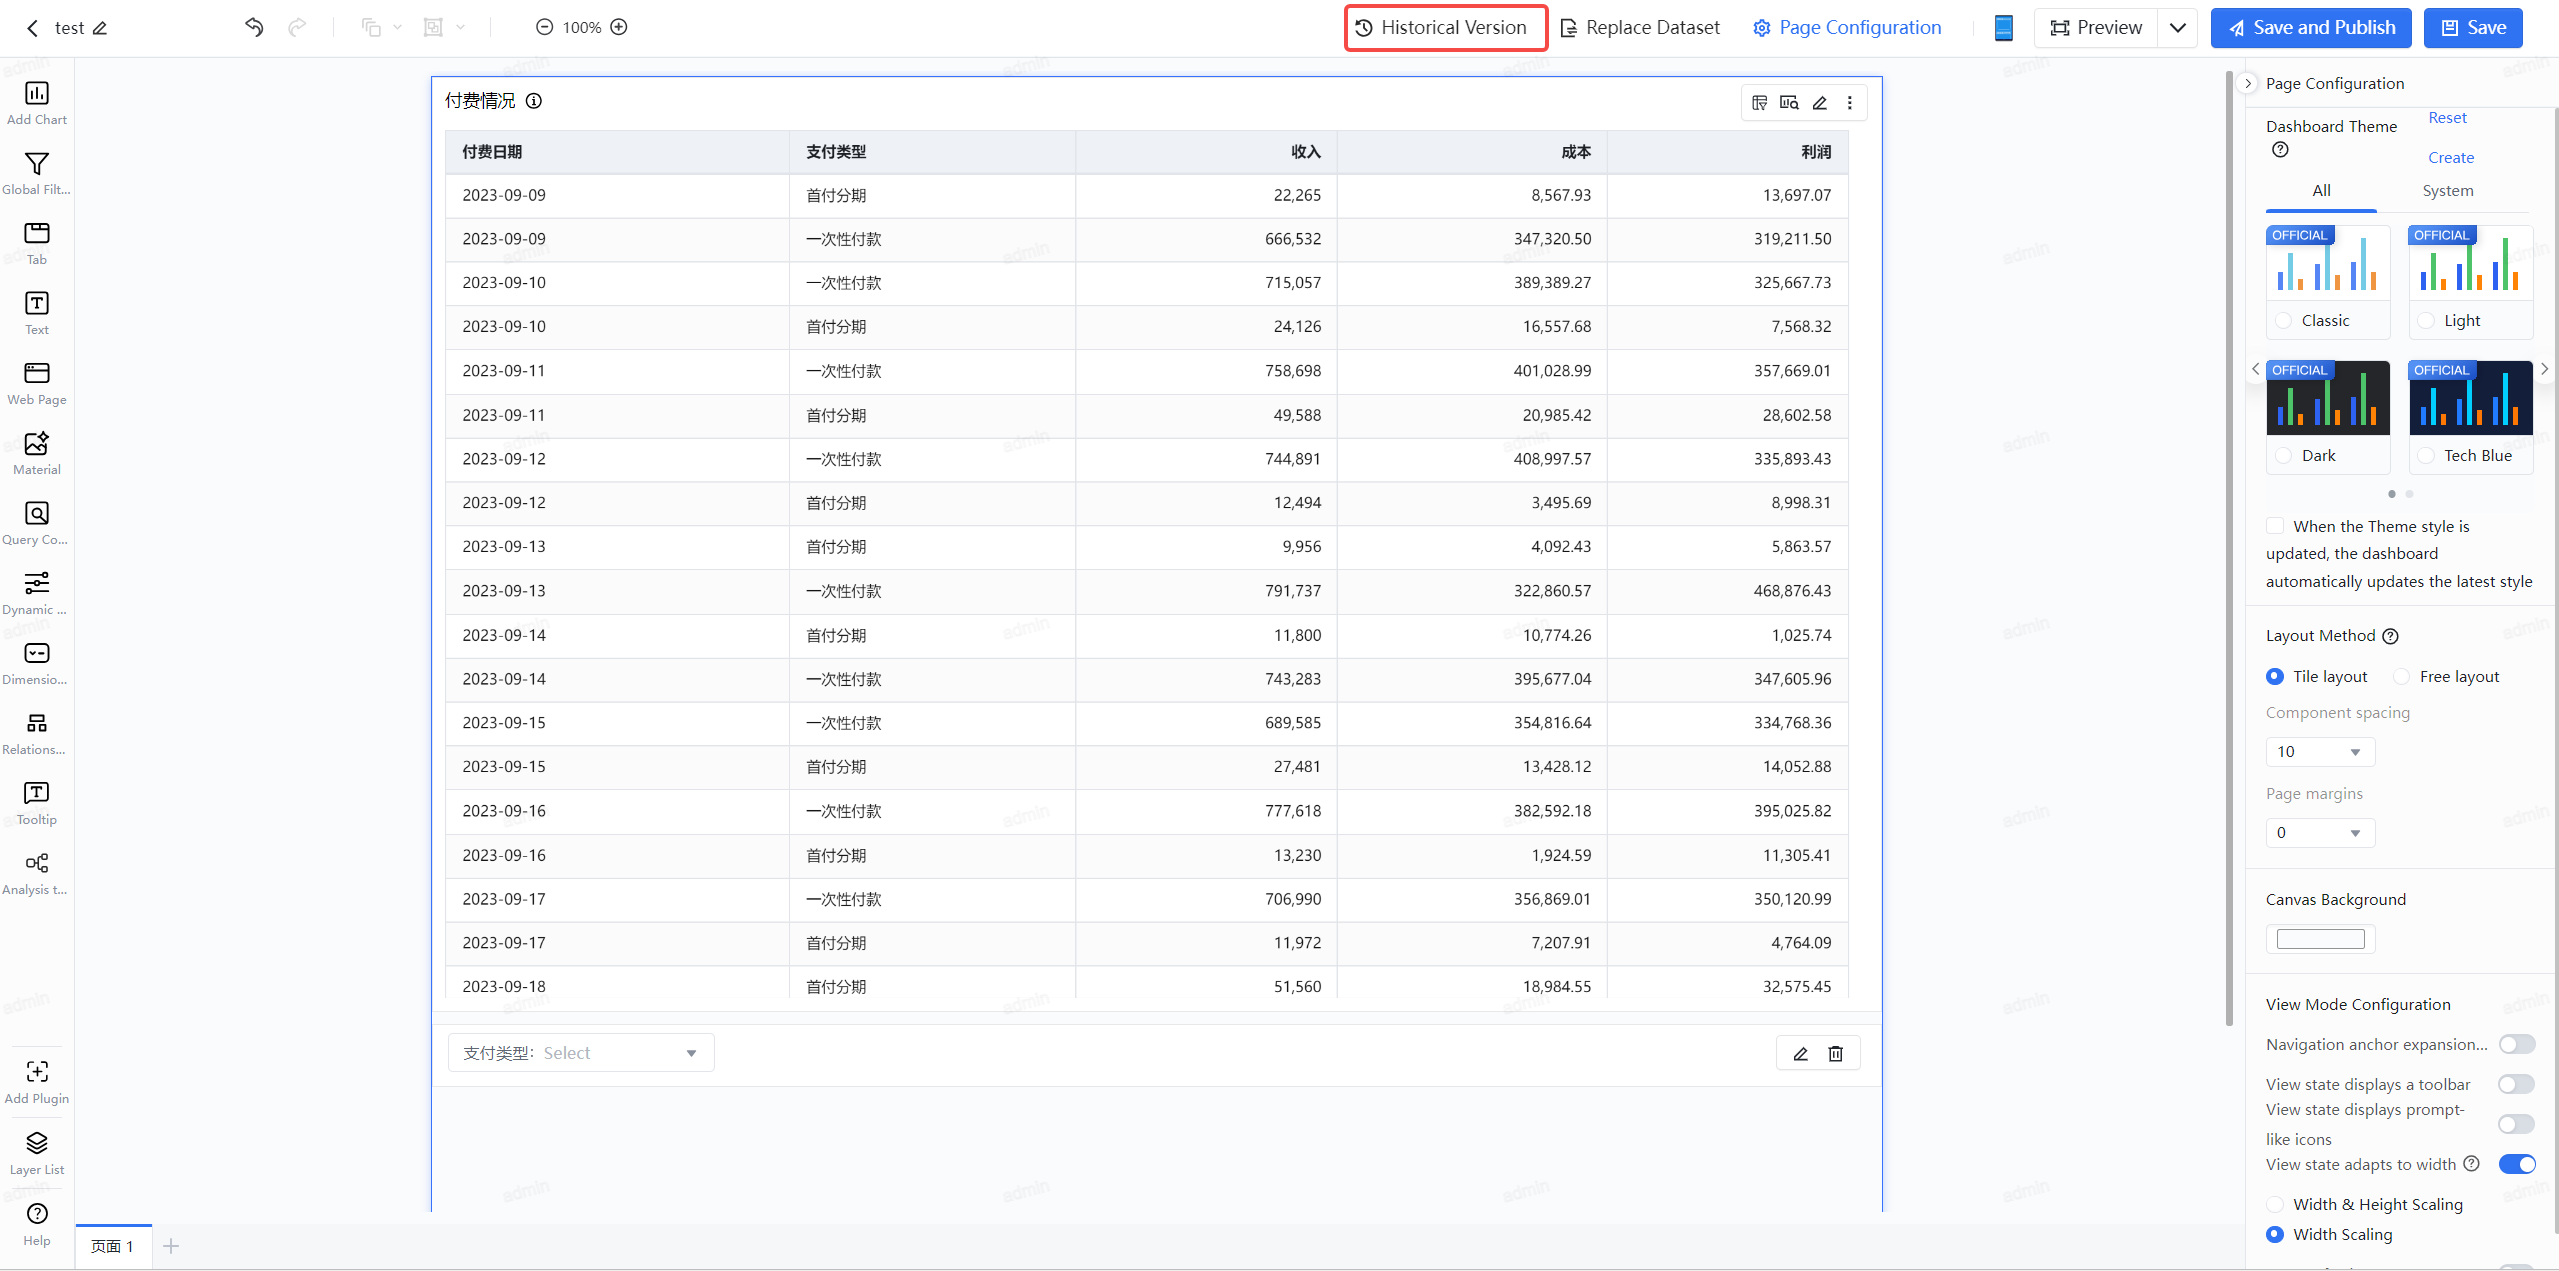
Task: Add a new page with plus
Action: 171,1247
